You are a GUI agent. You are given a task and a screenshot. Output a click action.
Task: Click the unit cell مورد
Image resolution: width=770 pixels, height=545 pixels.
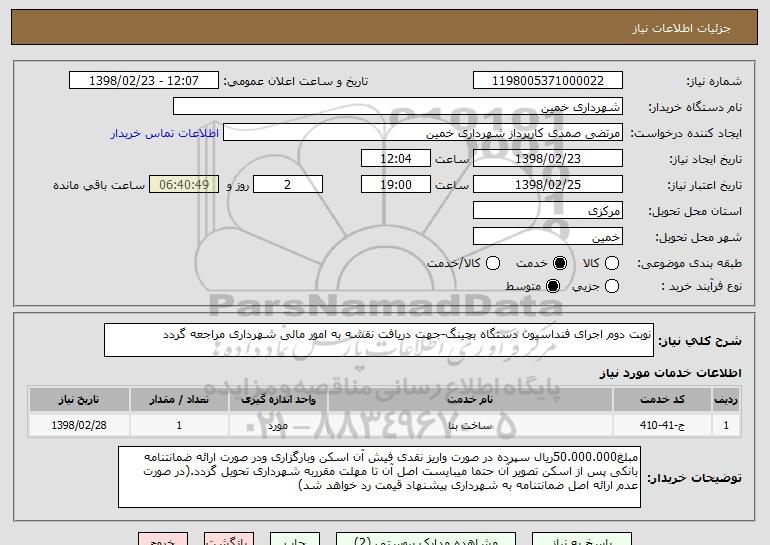[x=278, y=425]
